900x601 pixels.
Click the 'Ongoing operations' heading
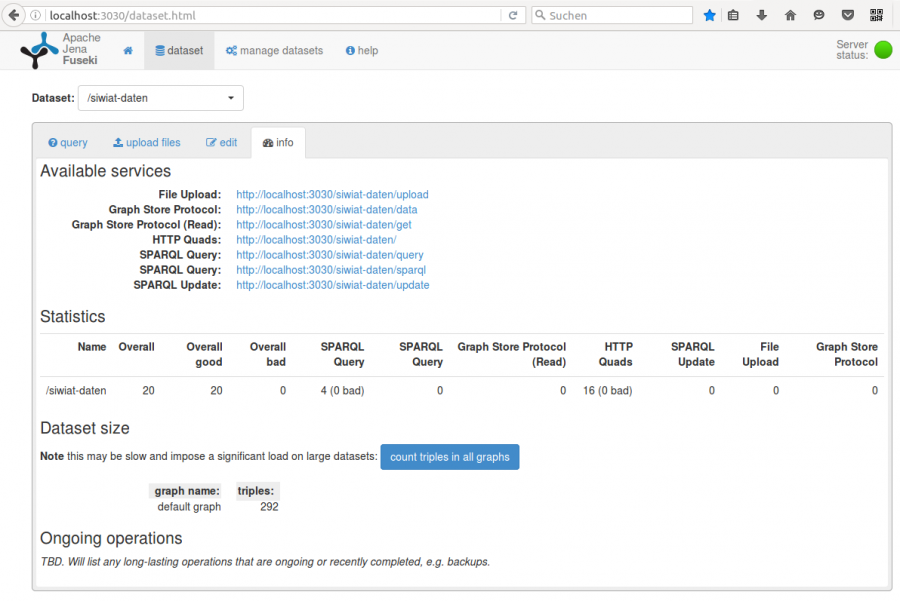point(111,538)
